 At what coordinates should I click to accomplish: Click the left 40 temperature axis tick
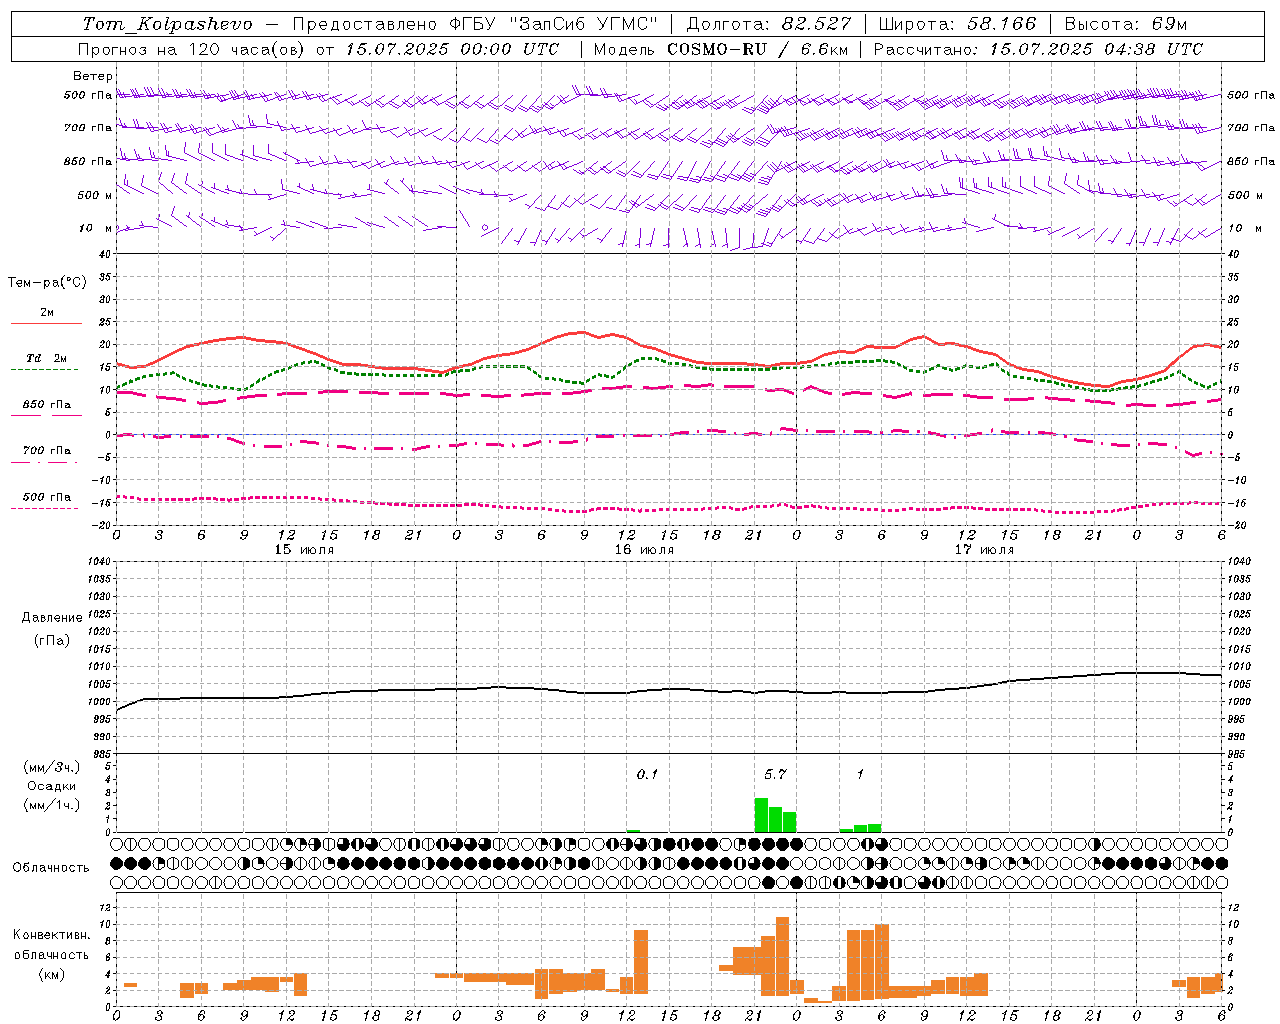(x=105, y=254)
